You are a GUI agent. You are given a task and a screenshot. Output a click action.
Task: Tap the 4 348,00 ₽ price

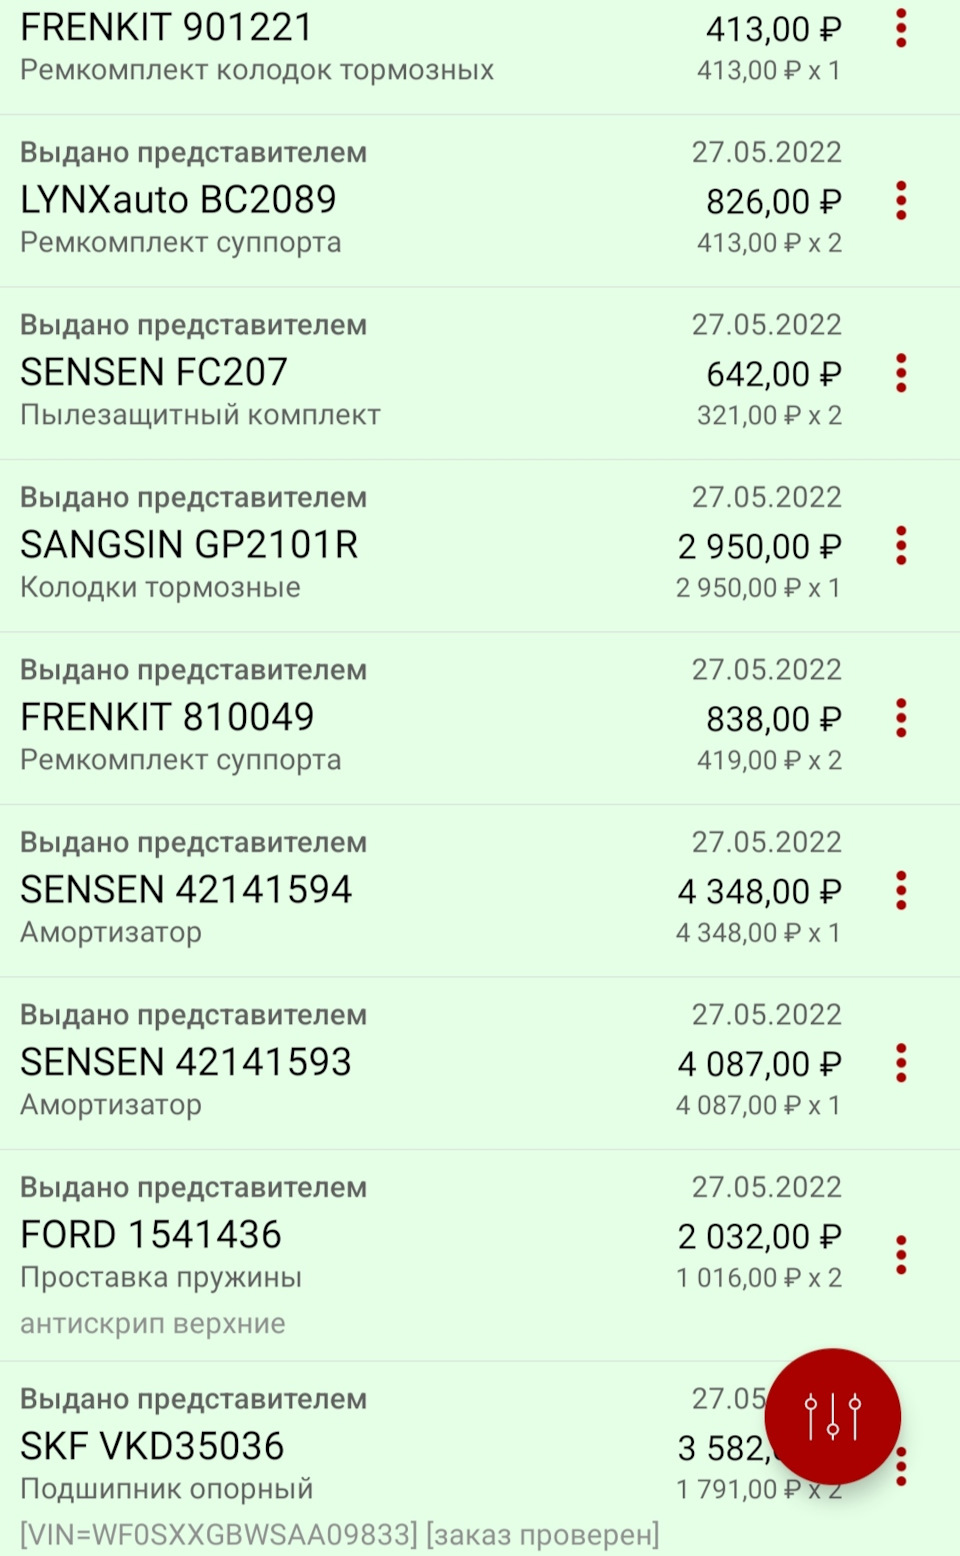(758, 891)
